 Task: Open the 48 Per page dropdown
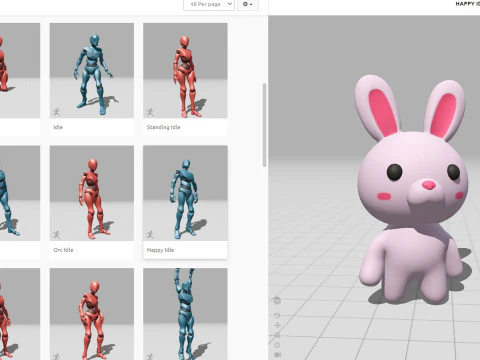click(209, 4)
